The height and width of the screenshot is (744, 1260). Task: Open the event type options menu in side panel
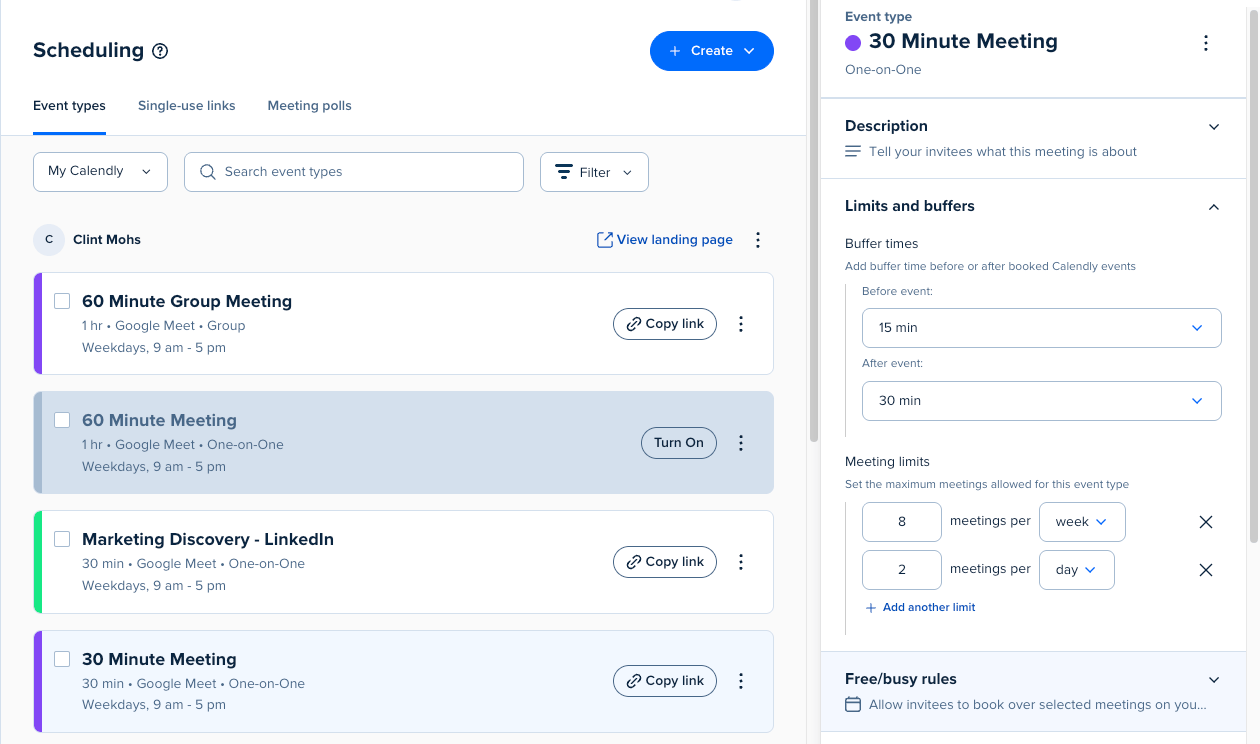(x=1206, y=43)
